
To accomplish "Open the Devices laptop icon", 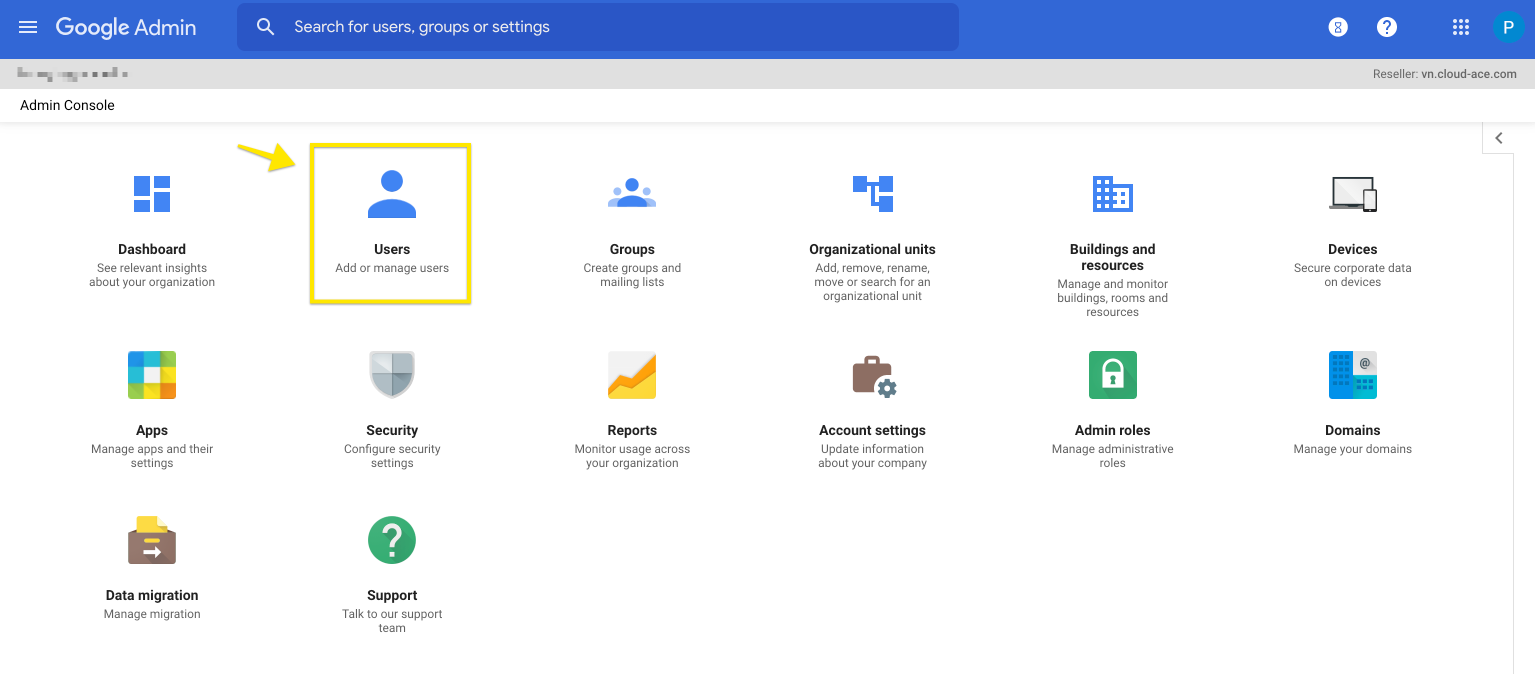I will (x=1353, y=193).
